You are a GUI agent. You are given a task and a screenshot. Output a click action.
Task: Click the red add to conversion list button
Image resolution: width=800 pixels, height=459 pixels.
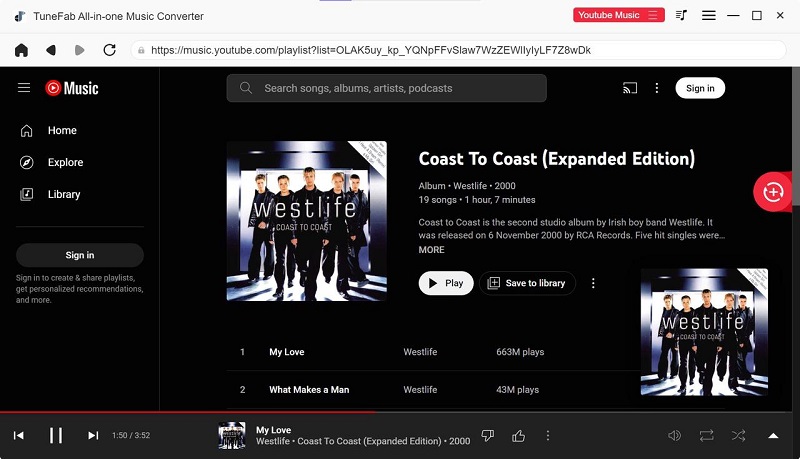(772, 192)
